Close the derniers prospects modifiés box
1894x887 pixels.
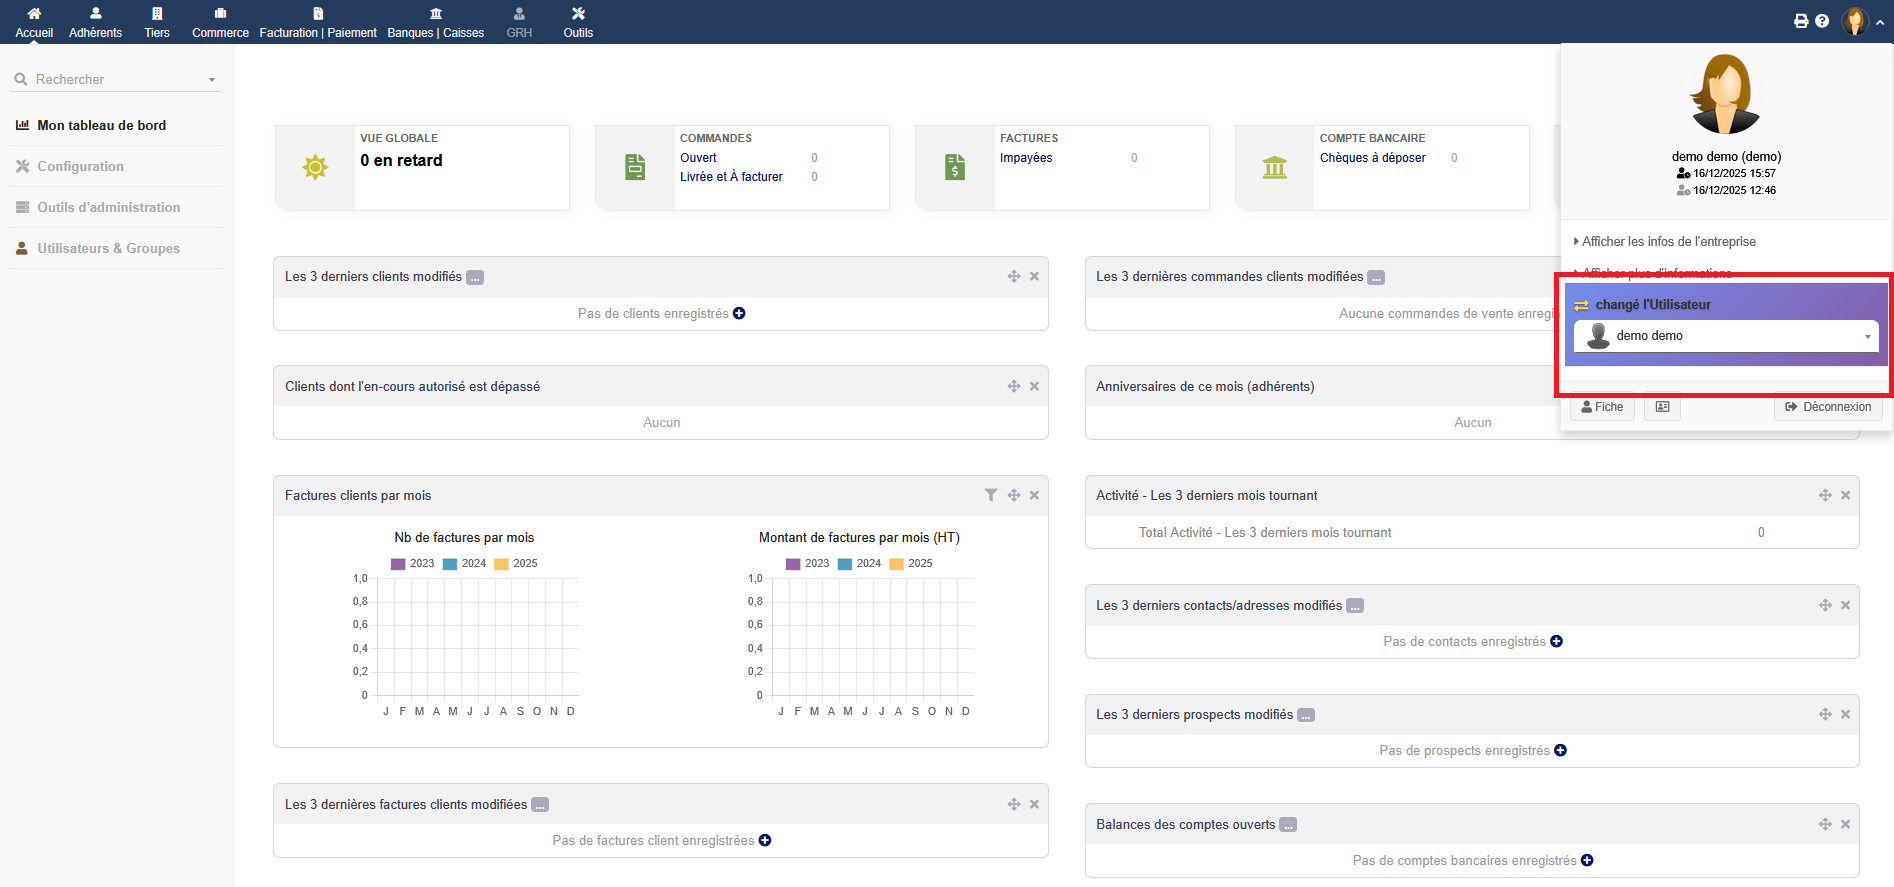click(x=1845, y=714)
